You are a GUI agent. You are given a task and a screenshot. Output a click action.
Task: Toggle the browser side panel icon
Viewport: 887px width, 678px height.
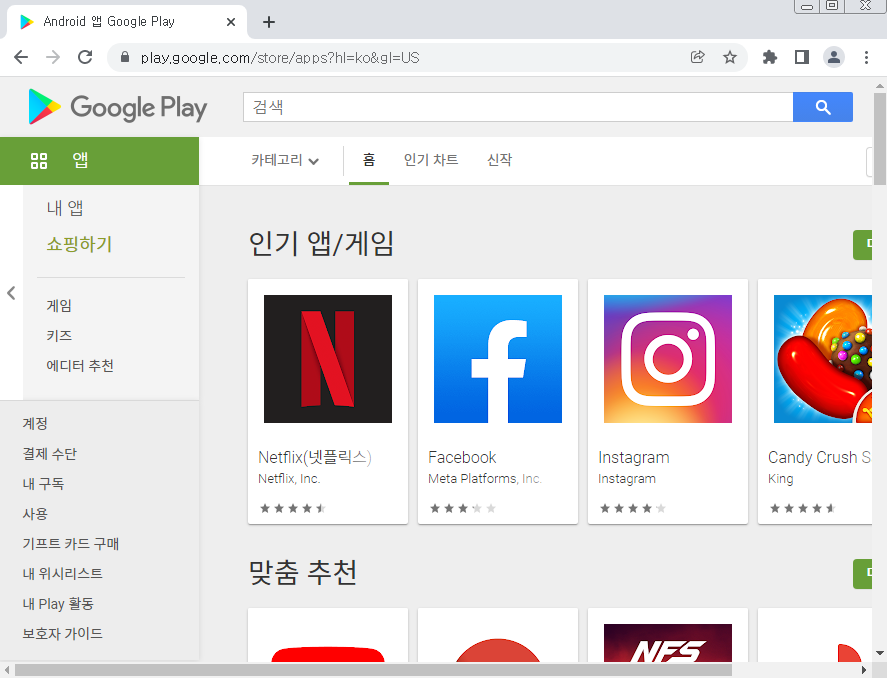click(802, 57)
